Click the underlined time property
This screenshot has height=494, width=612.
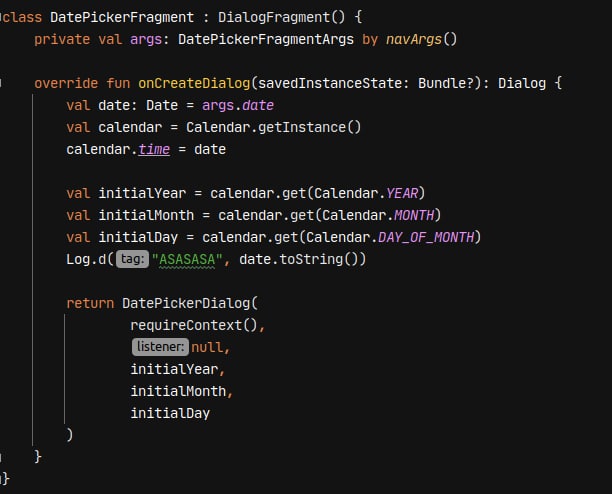coord(154,149)
